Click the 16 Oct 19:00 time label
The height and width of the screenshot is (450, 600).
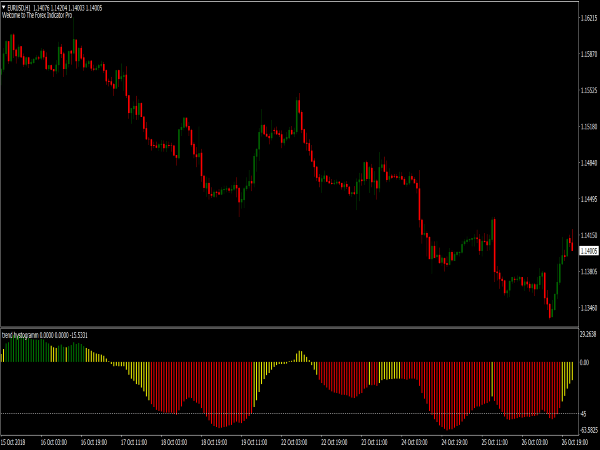(x=94, y=442)
